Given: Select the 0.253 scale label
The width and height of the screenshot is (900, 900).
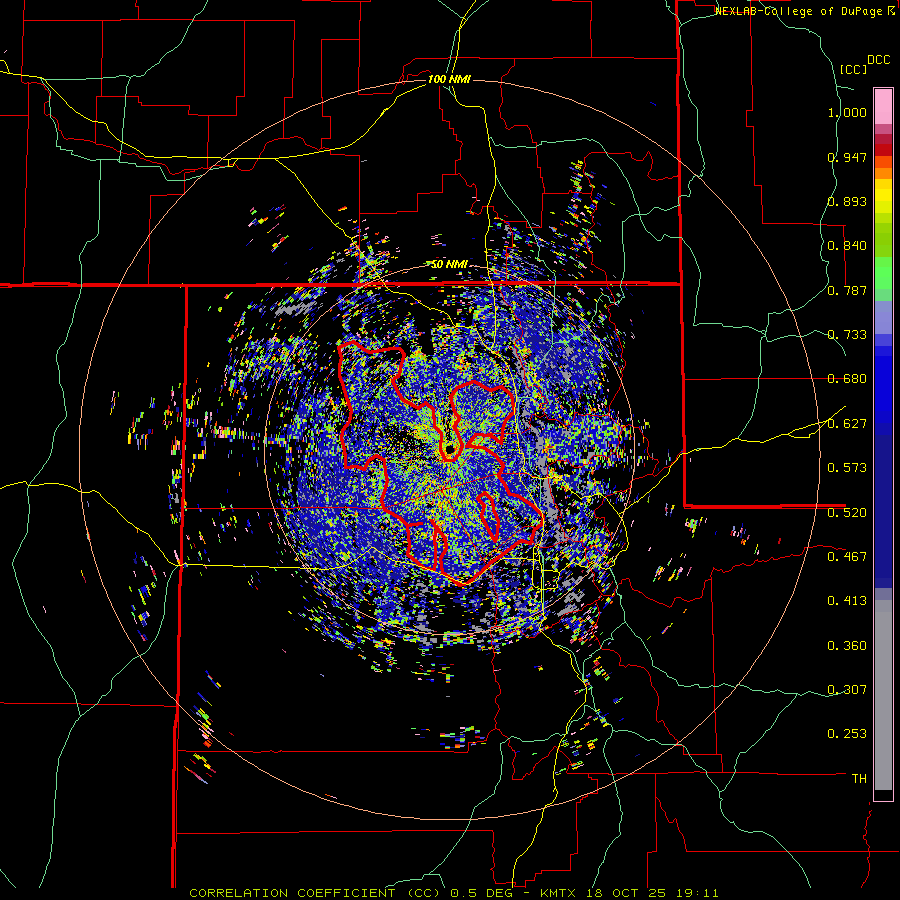Looking at the screenshot, I should point(847,734).
